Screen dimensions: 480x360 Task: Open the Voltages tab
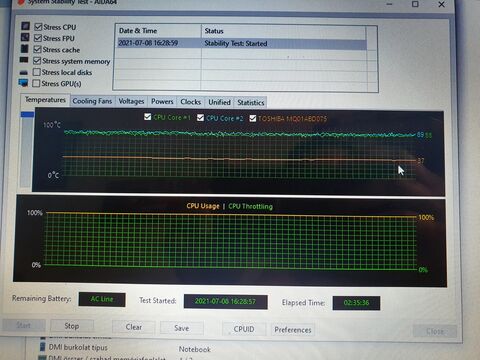(x=131, y=101)
